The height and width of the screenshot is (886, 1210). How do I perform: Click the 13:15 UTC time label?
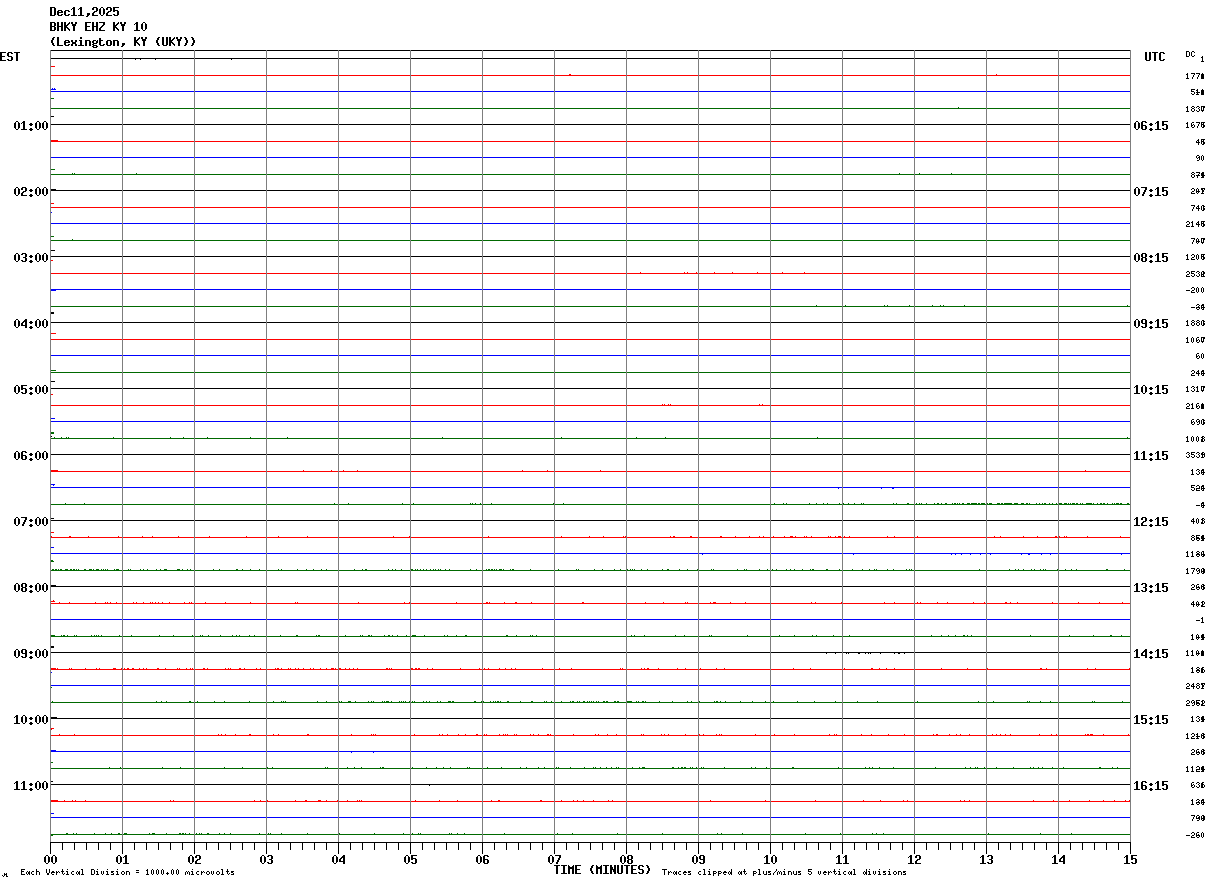pos(1151,588)
